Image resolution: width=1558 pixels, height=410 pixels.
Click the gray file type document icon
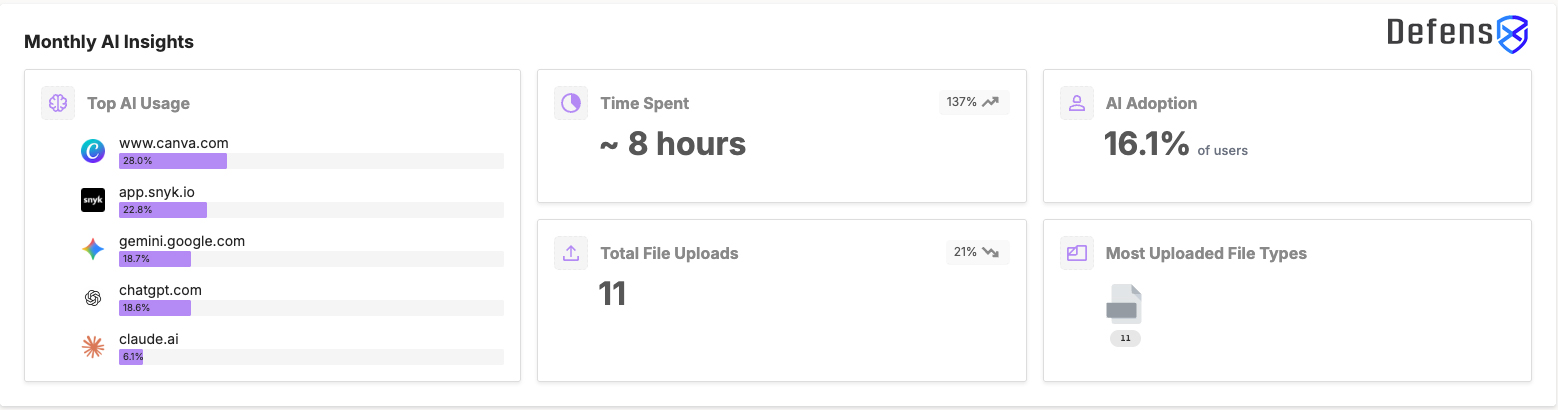(1124, 304)
